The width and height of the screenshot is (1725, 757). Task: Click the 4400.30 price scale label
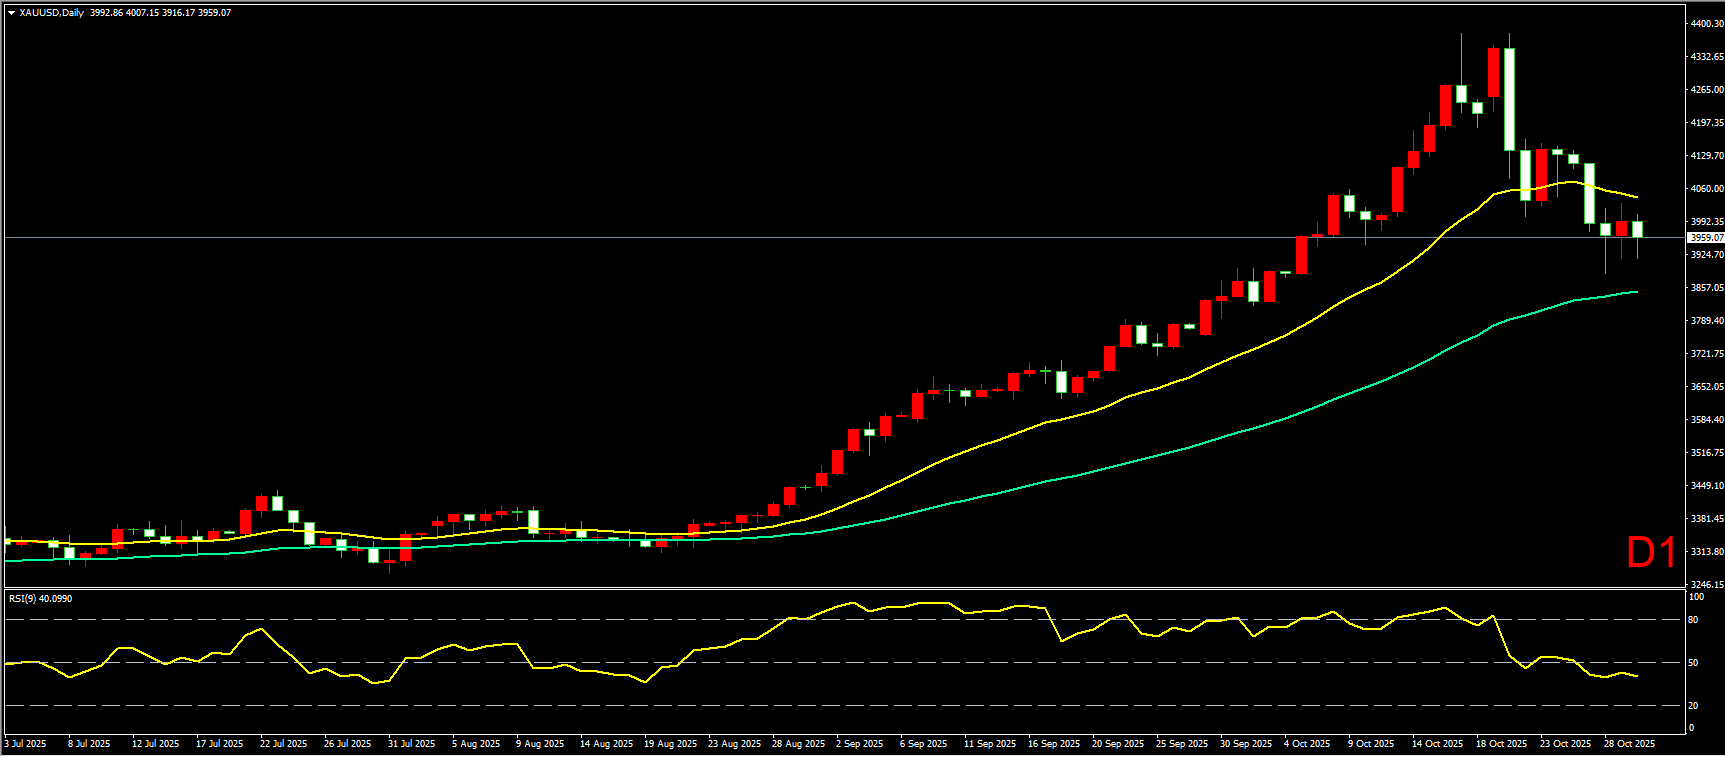coord(1706,23)
